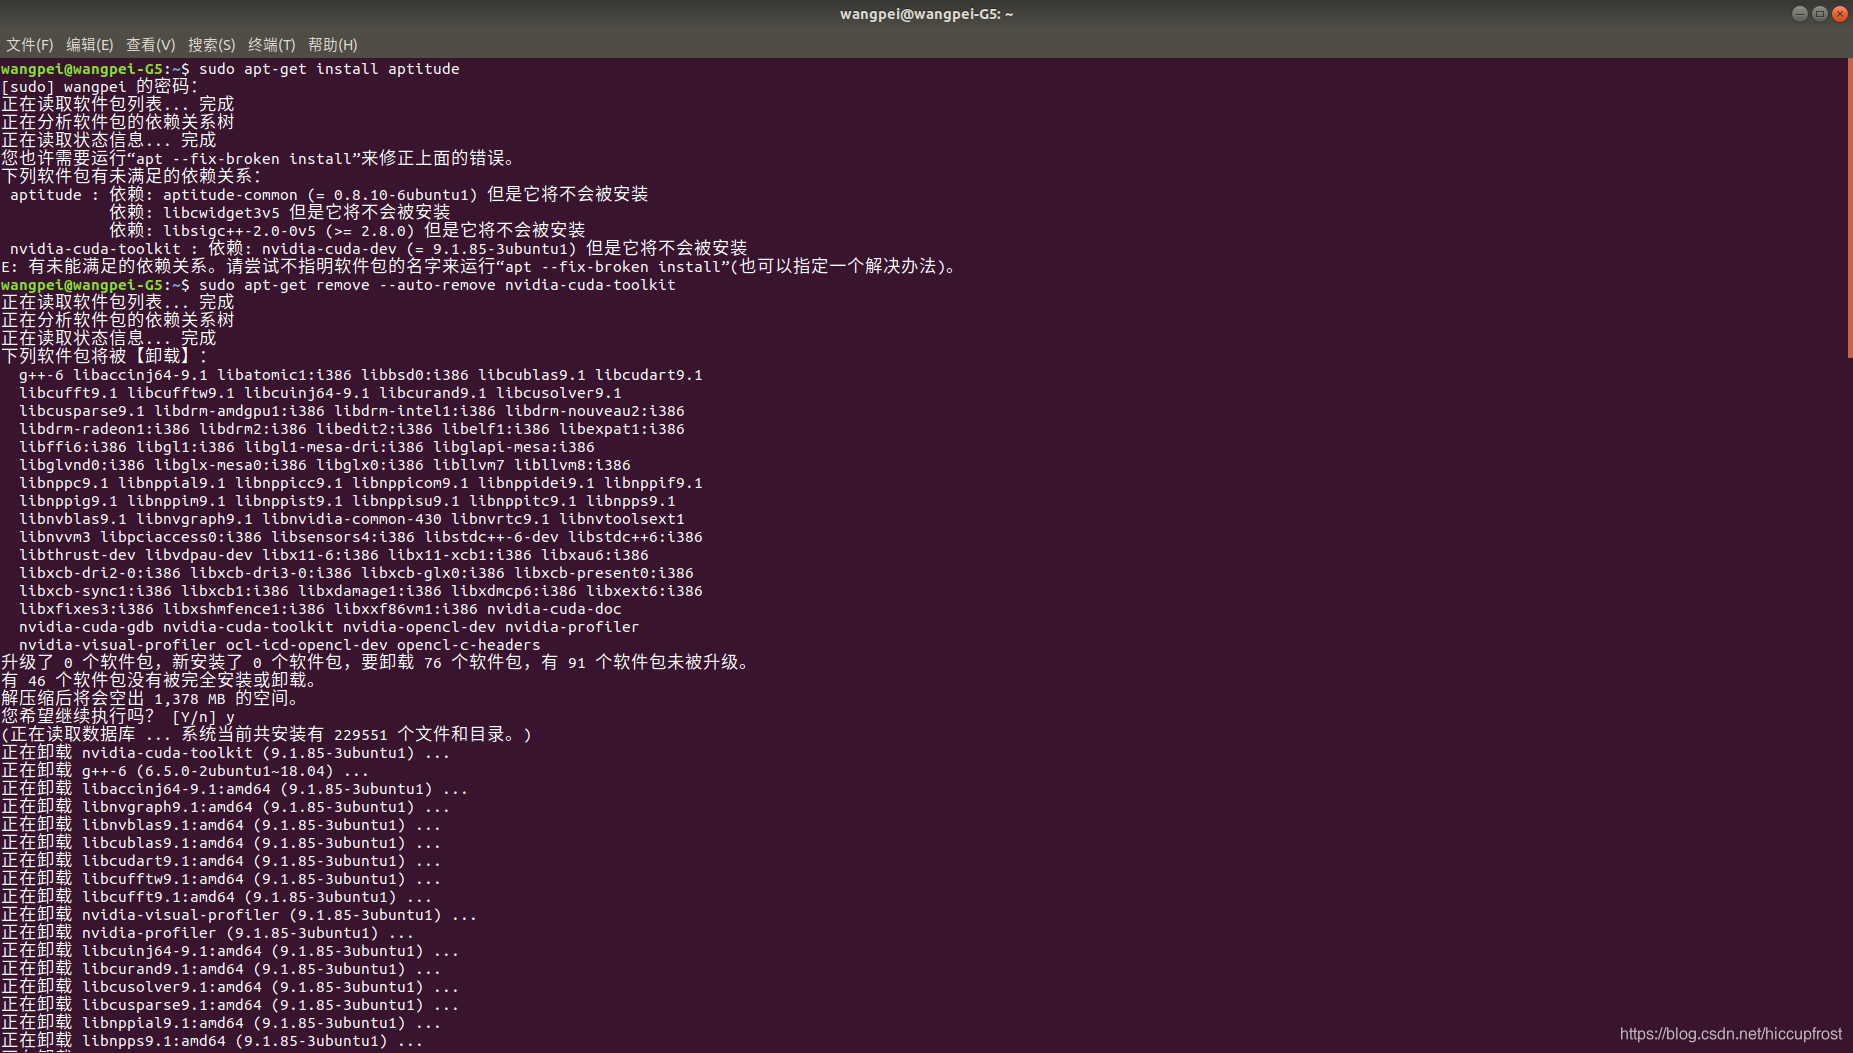1853x1053 pixels.
Task: Click package name 'libdrm-nouveau2:i386'
Action: [x=594, y=411]
